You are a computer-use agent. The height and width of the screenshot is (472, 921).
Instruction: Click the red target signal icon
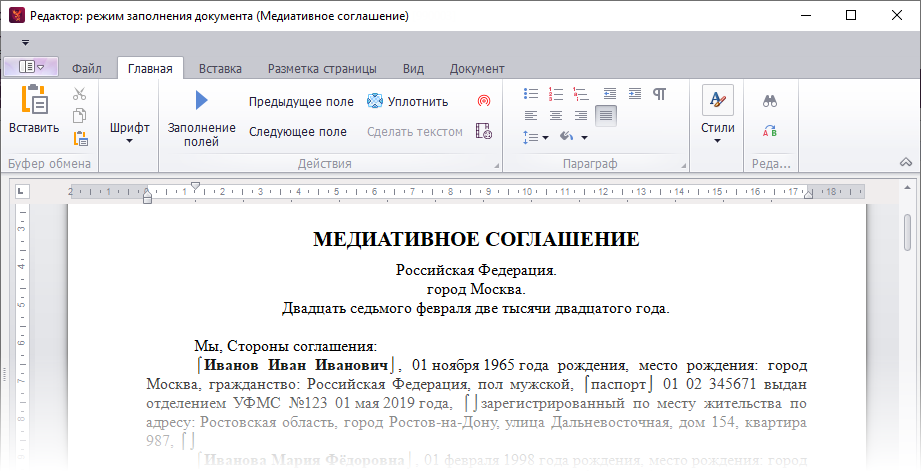click(483, 101)
